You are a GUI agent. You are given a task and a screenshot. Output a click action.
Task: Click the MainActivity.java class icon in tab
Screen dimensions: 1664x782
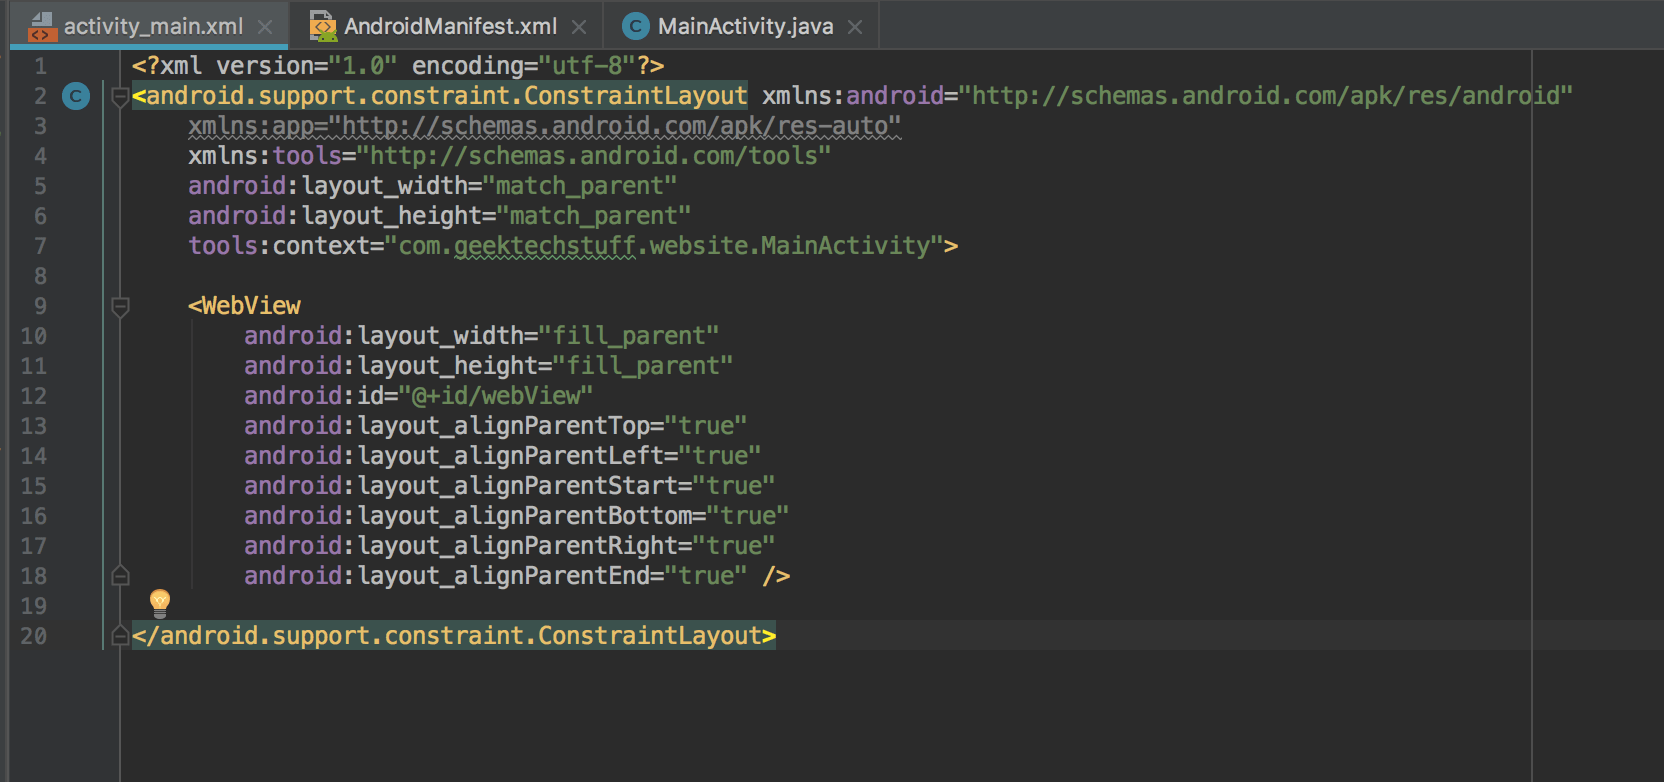[635, 26]
